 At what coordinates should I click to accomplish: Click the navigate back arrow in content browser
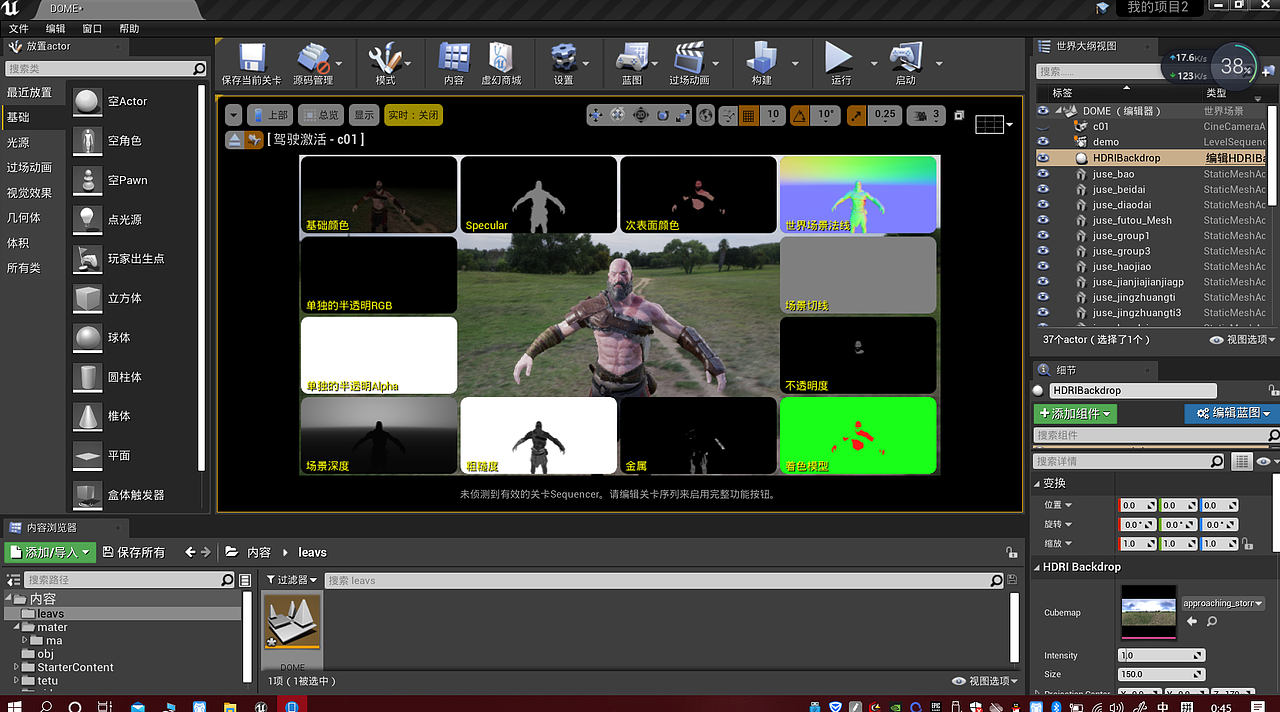pyautogui.click(x=190, y=552)
